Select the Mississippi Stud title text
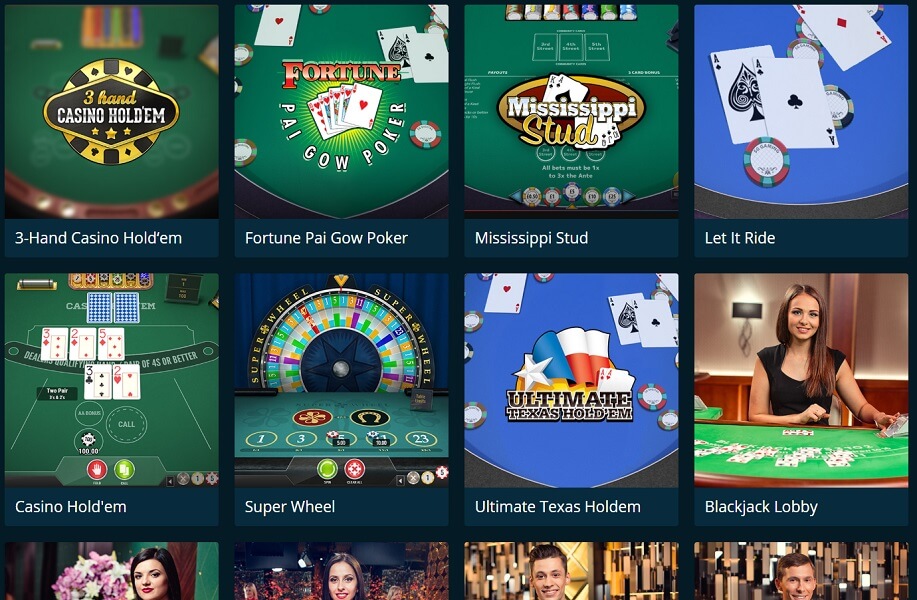This screenshot has height=600, width=917. click(x=531, y=238)
